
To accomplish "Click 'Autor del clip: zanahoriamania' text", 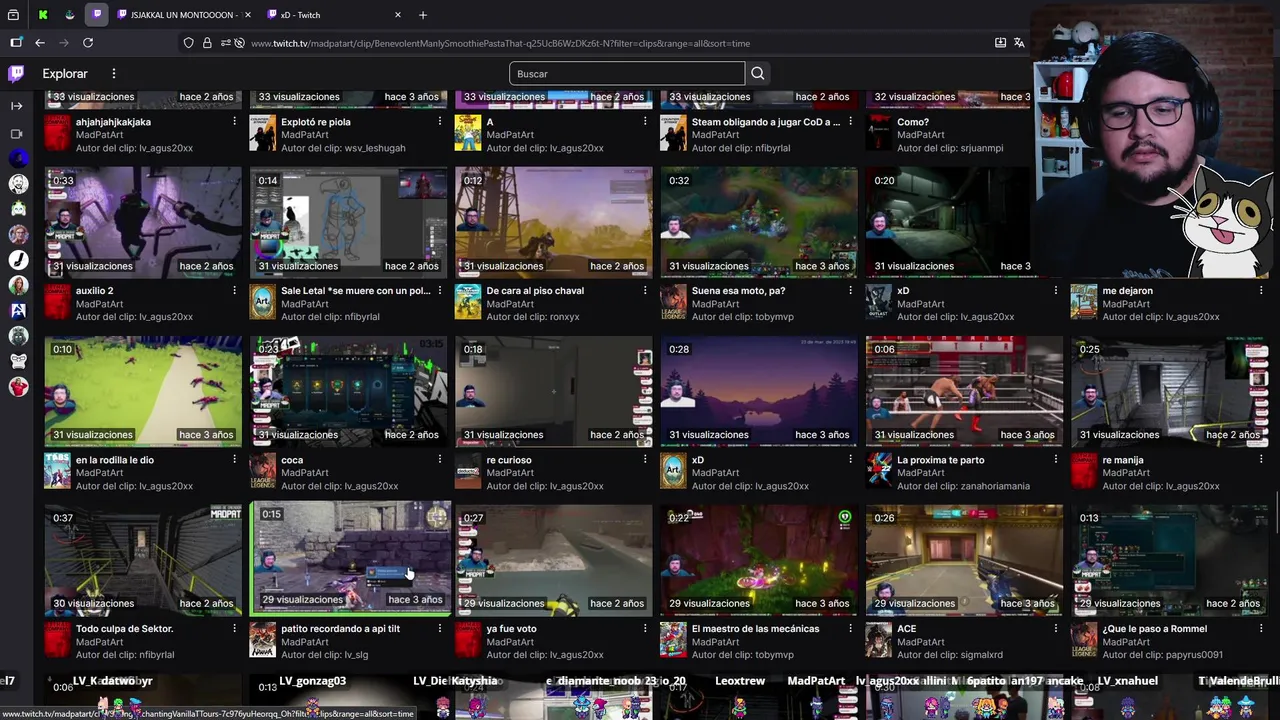I will [963, 486].
